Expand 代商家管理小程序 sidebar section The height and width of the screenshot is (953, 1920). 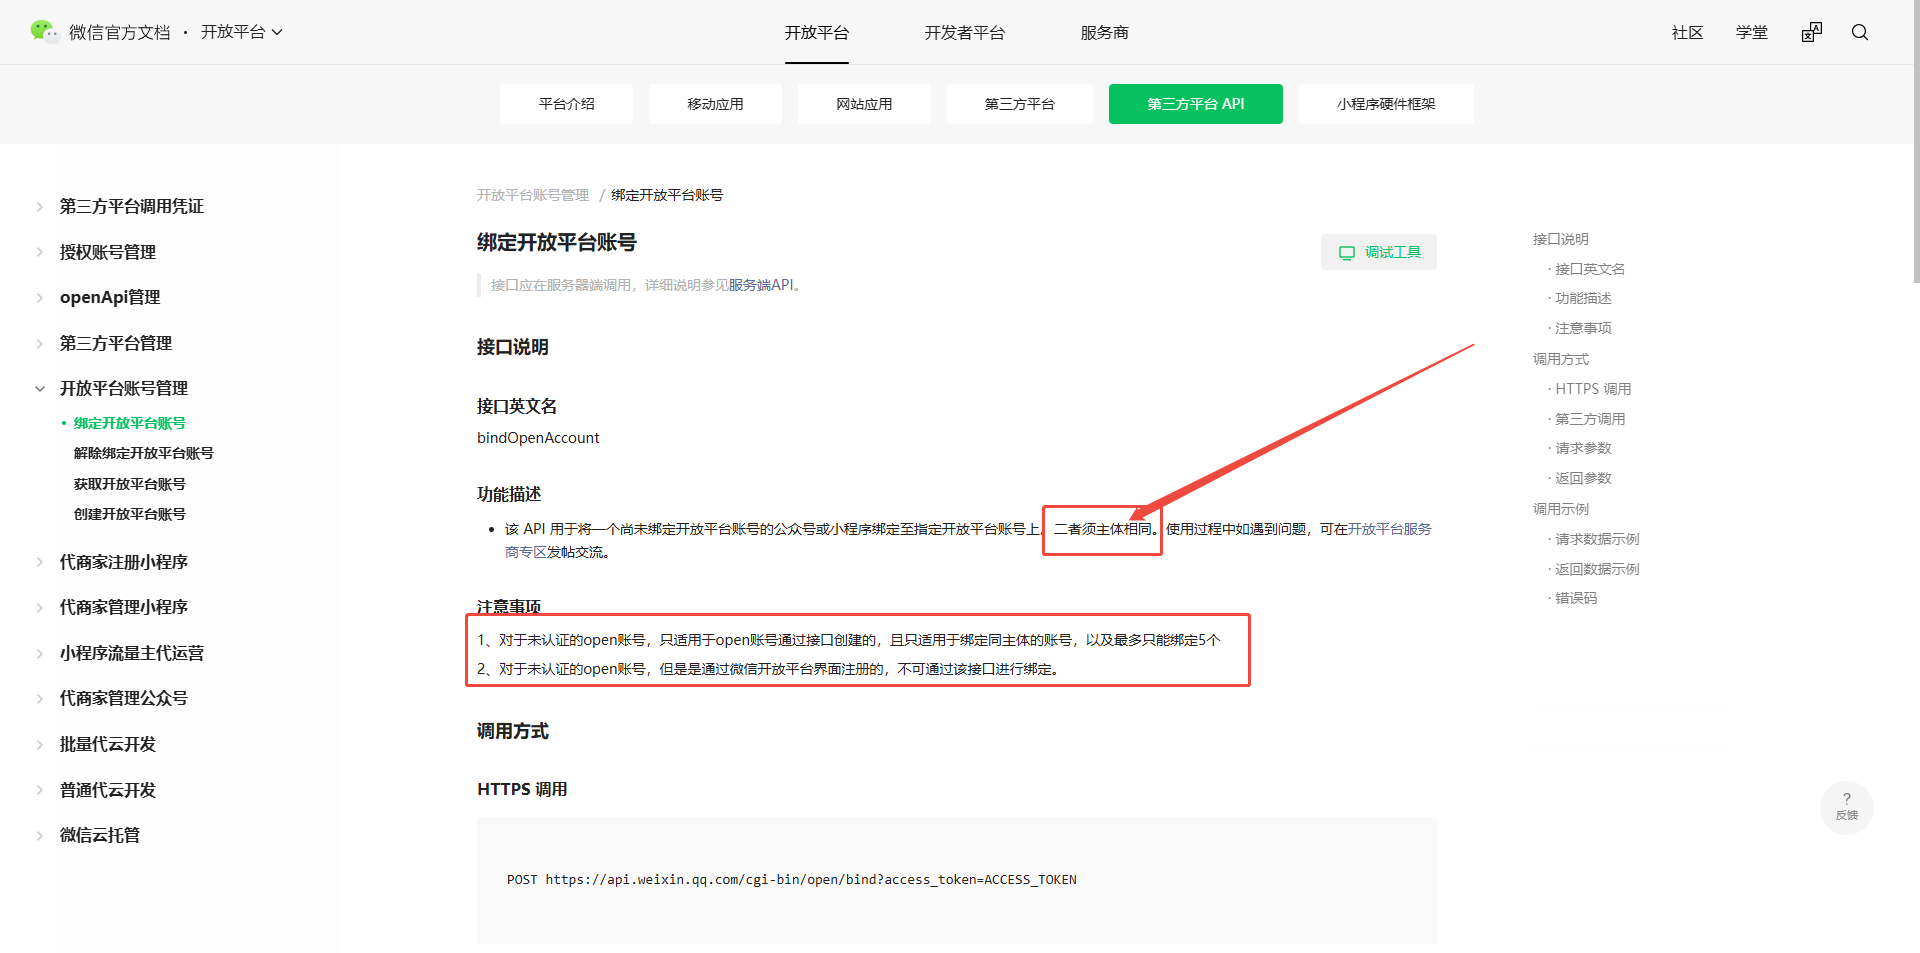(123, 607)
